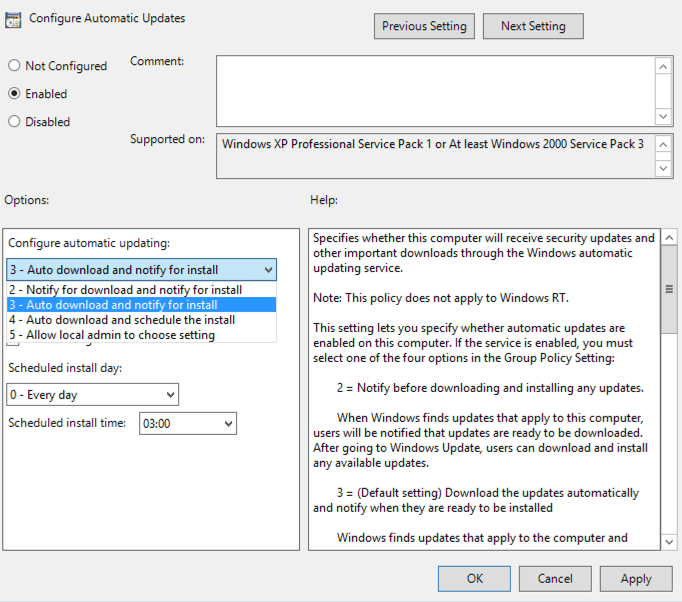The height and width of the screenshot is (602, 682).
Task: Click the '2 = Notify before downloading' help line
Action: (490, 388)
